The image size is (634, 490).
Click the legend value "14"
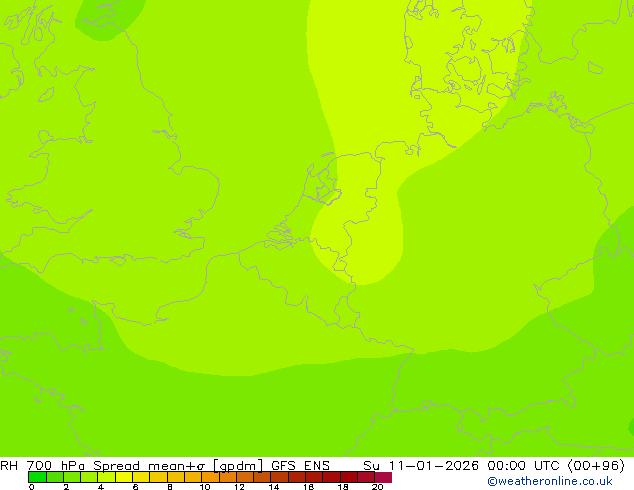pyautogui.click(x=274, y=487)
